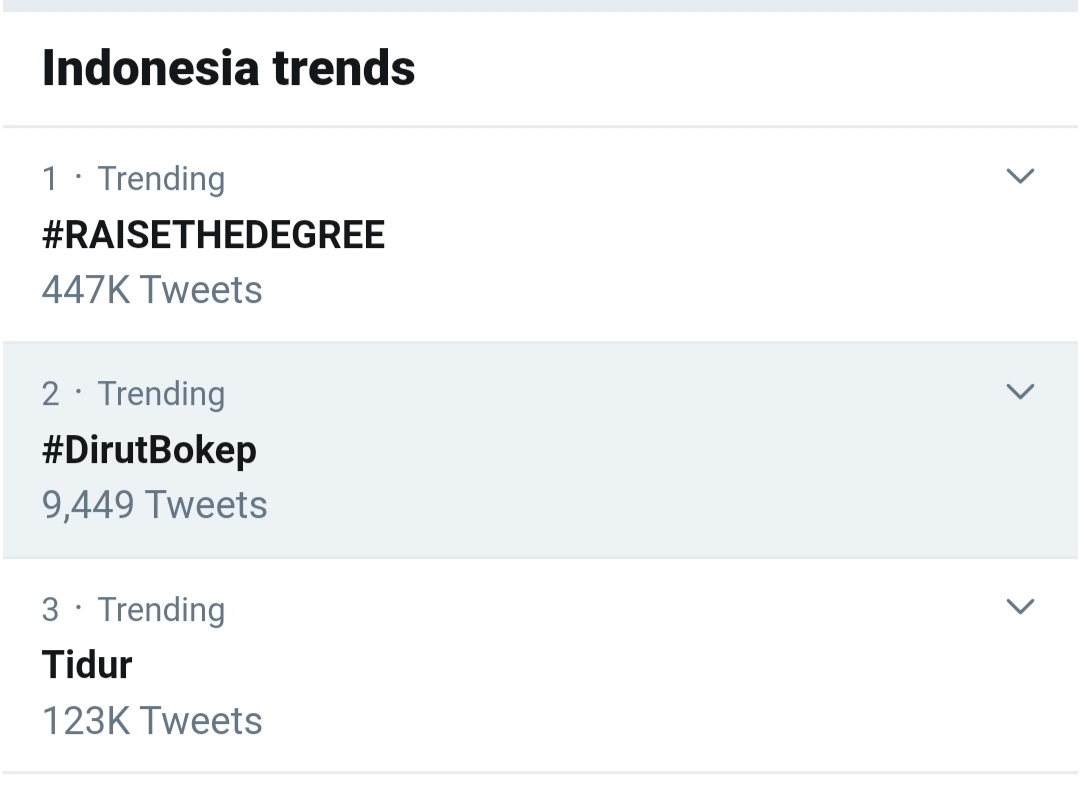
Task: Show more options for Tidur trend
Action: click(x=1019, y=607)
